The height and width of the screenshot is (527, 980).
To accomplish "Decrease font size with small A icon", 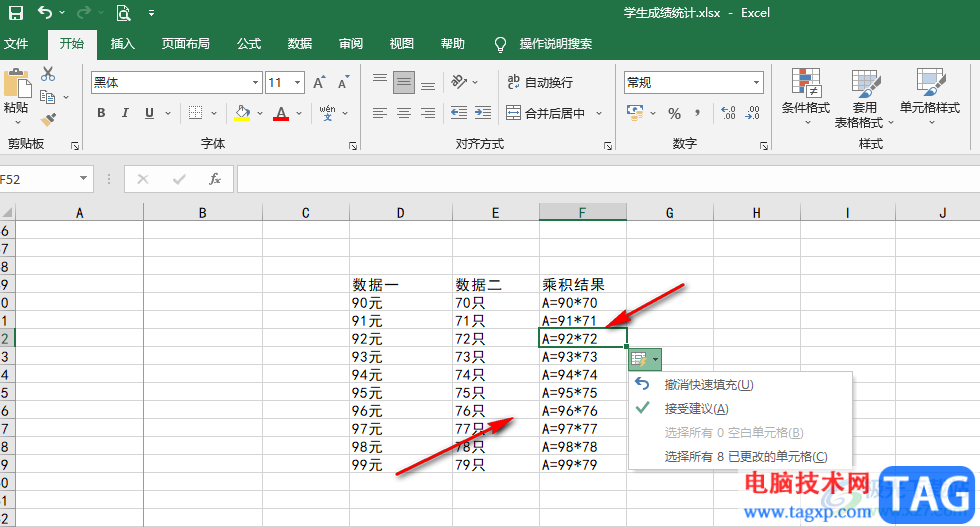I will [343, 83].
